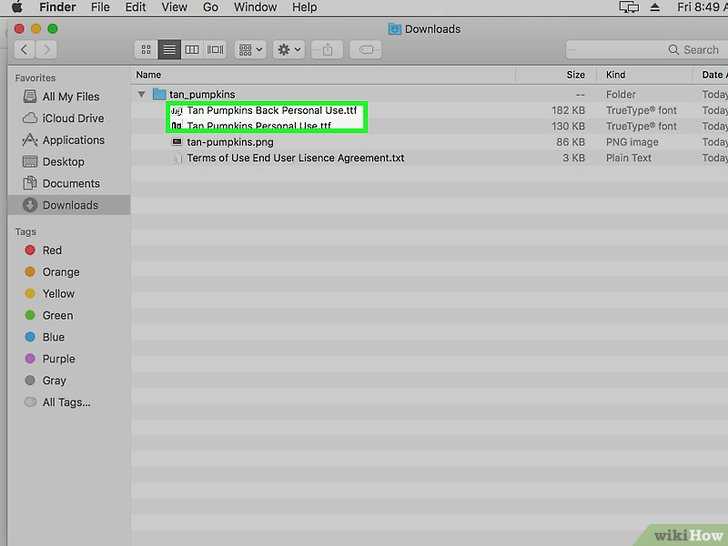
Task: Open the File menu
Action: pyautogui.click(x=100, y=7)
